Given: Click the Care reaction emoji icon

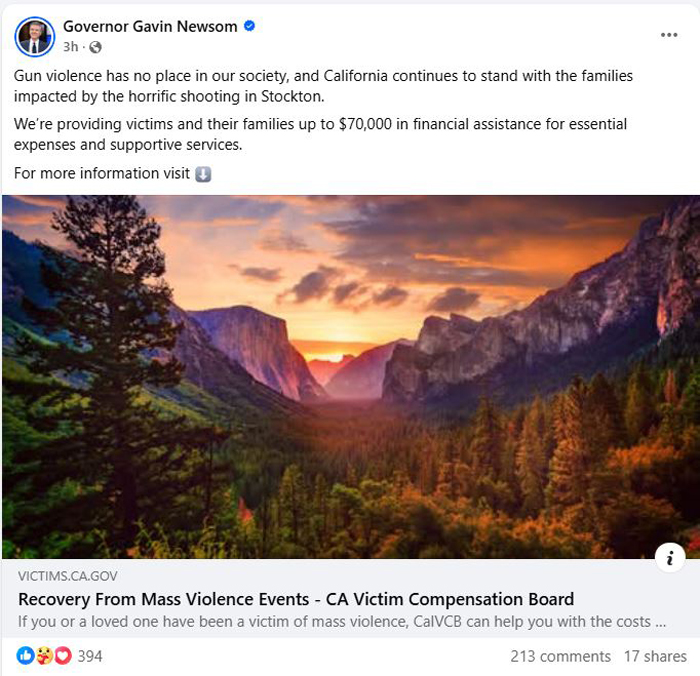Looking at the screenshot, I should (x=44, y=656).
